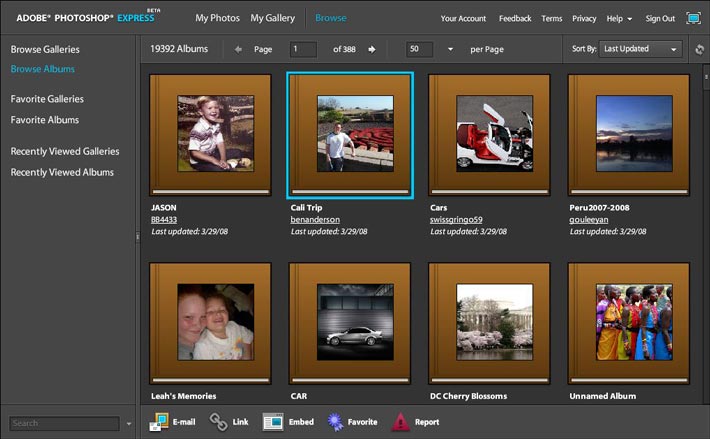Image resolution: width=710 pixels, height=439 pixels.
Task: Switch to My Gallery tab
Action: click(273, 18)
